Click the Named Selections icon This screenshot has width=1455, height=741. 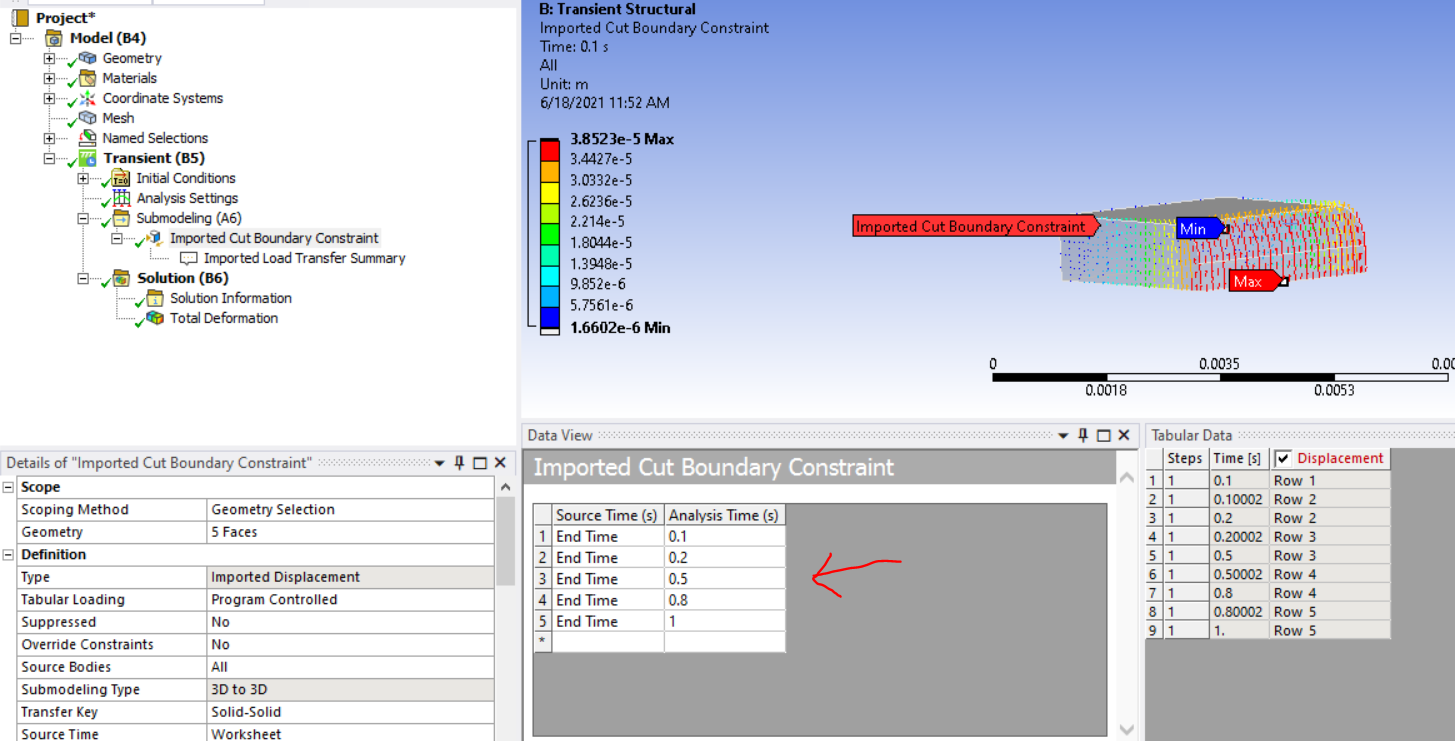pos(88,138)
